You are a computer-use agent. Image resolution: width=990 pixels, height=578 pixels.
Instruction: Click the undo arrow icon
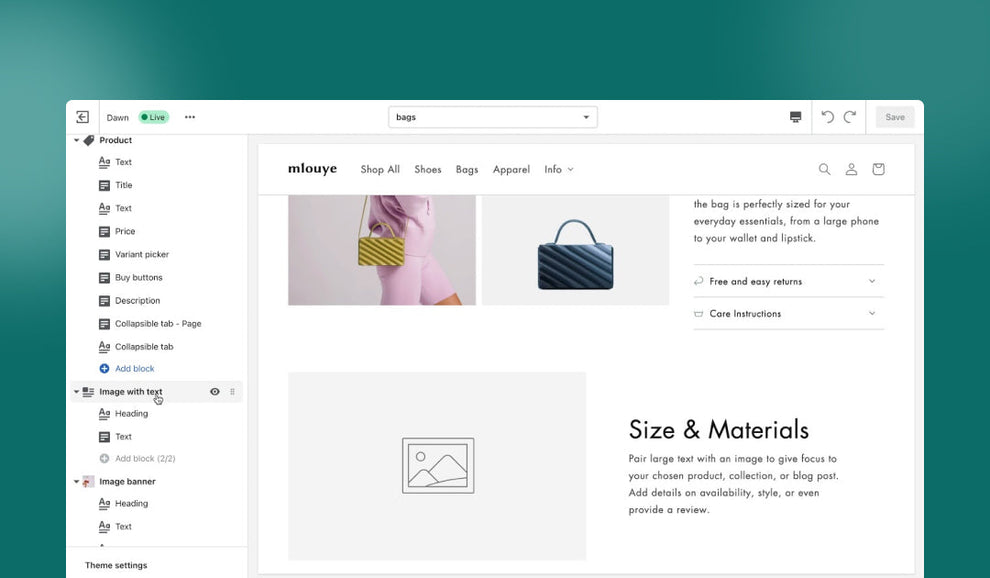coord(827,117)
